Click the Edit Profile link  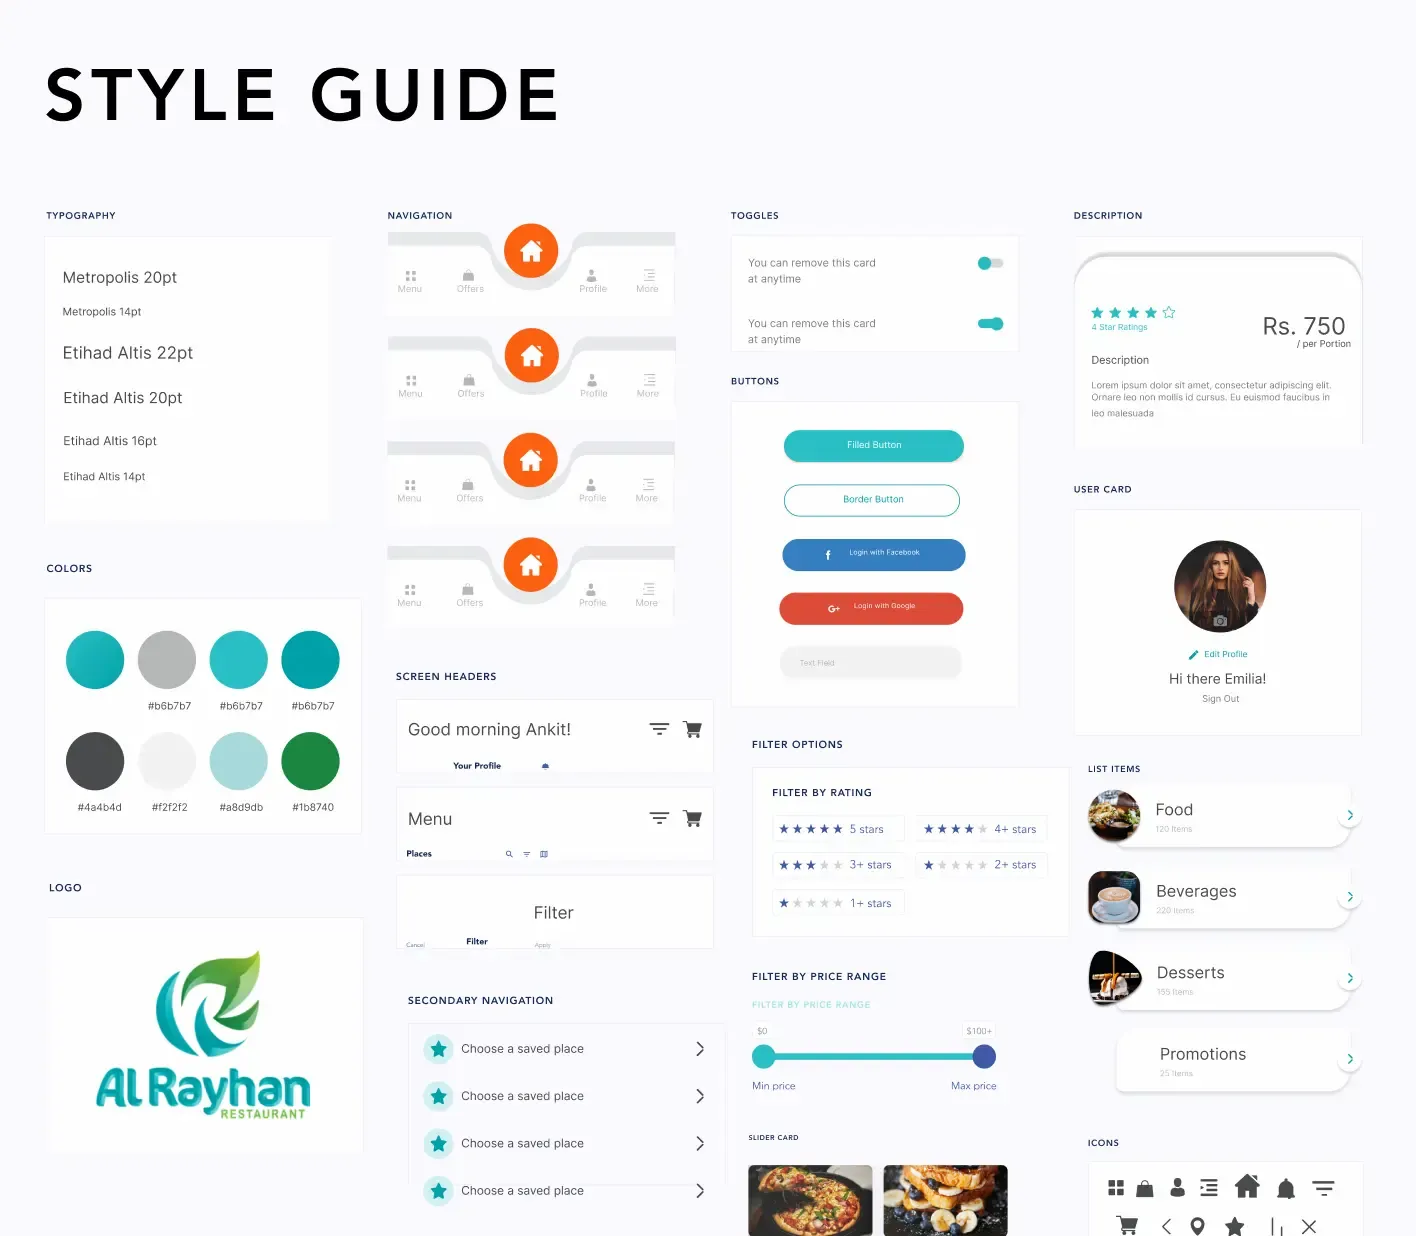coord(1224,654)
